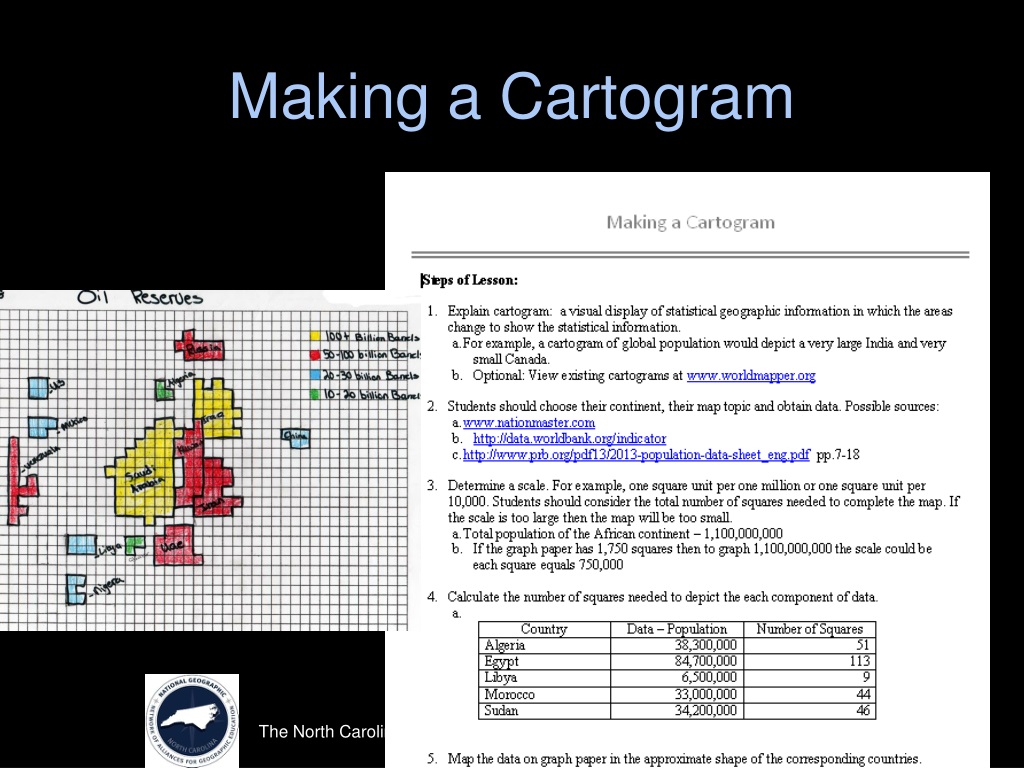Click the 'Data – Population' table header
1024x768 pixels.
(x=677, y=629)
